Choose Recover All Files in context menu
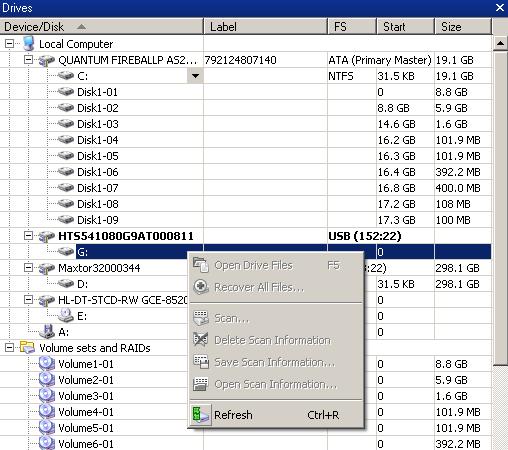508x450 pixels. (276, 287)
